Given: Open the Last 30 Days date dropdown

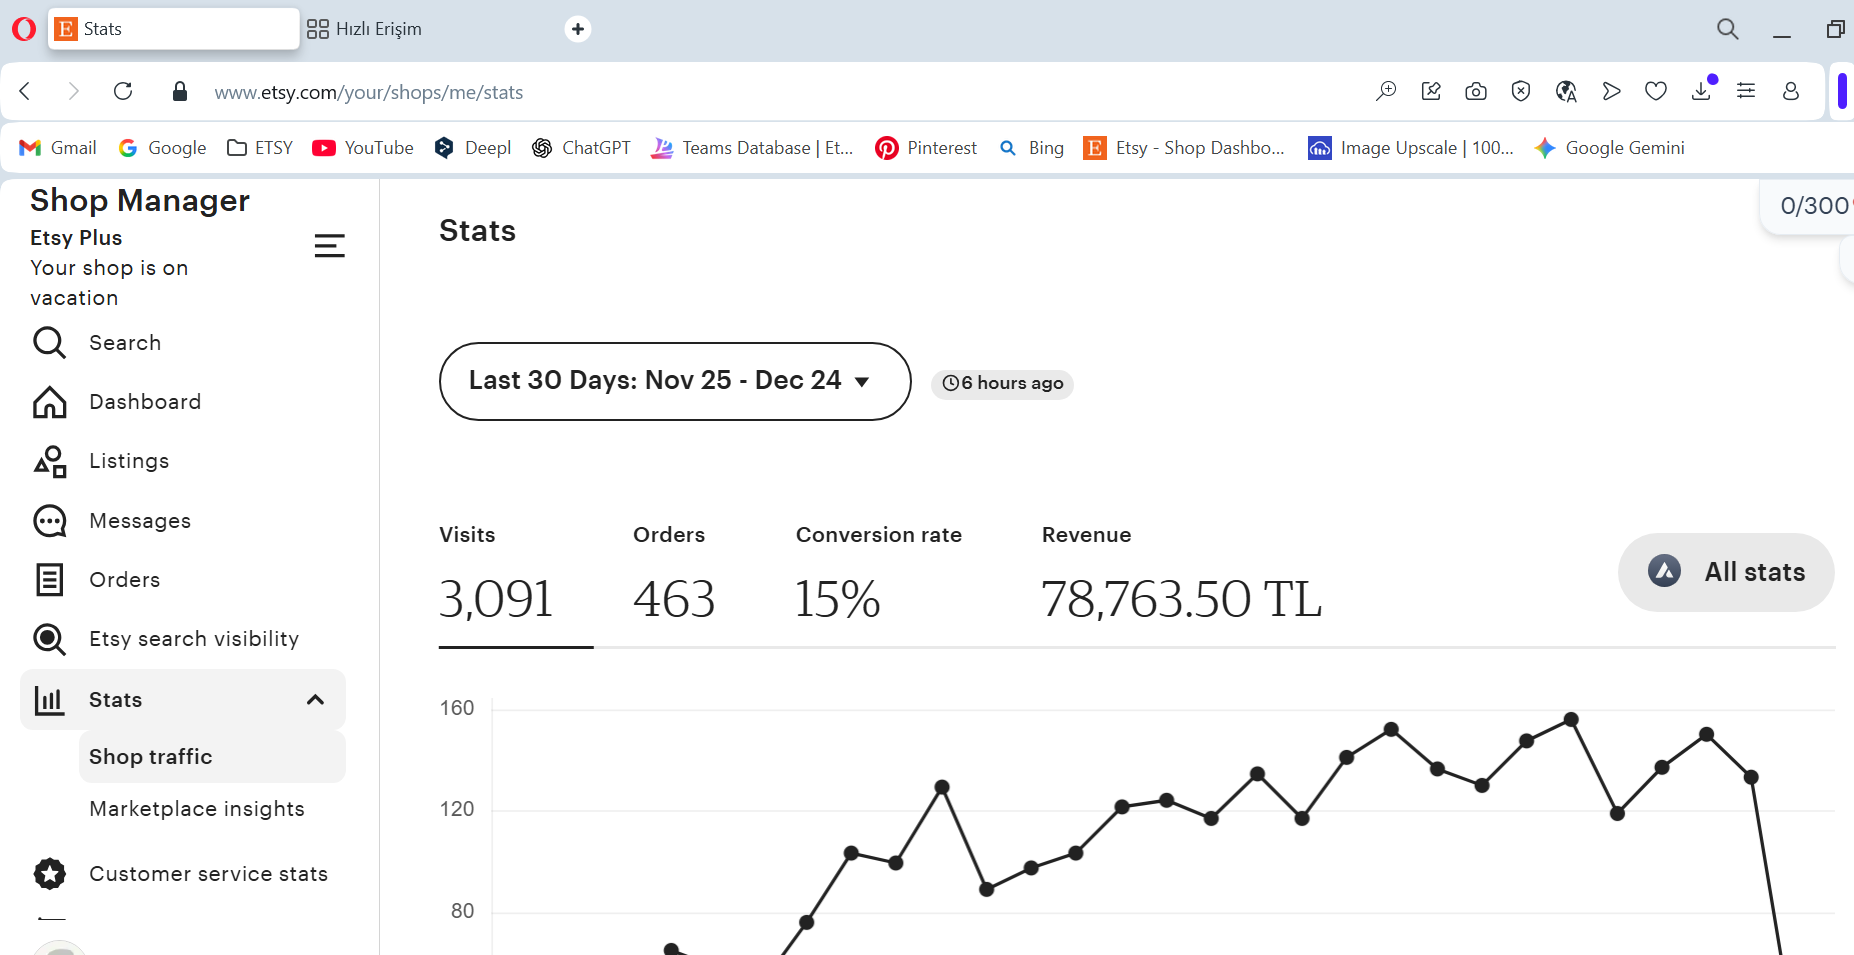Looking at the screenshot, I should [x=675, y=382].
